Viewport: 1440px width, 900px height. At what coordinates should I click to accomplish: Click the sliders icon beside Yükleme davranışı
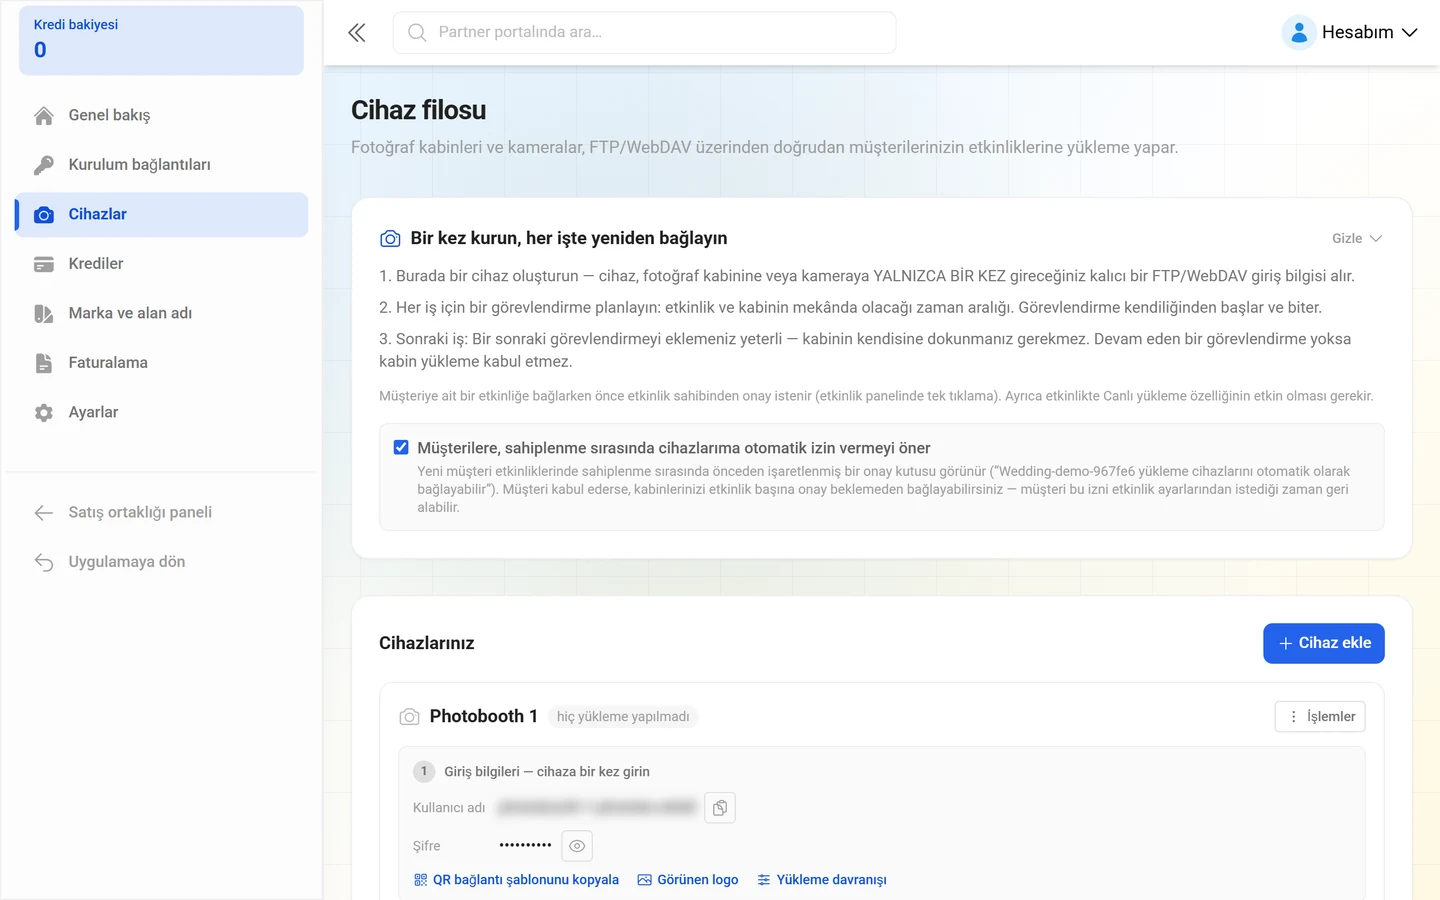pos(764,880)
